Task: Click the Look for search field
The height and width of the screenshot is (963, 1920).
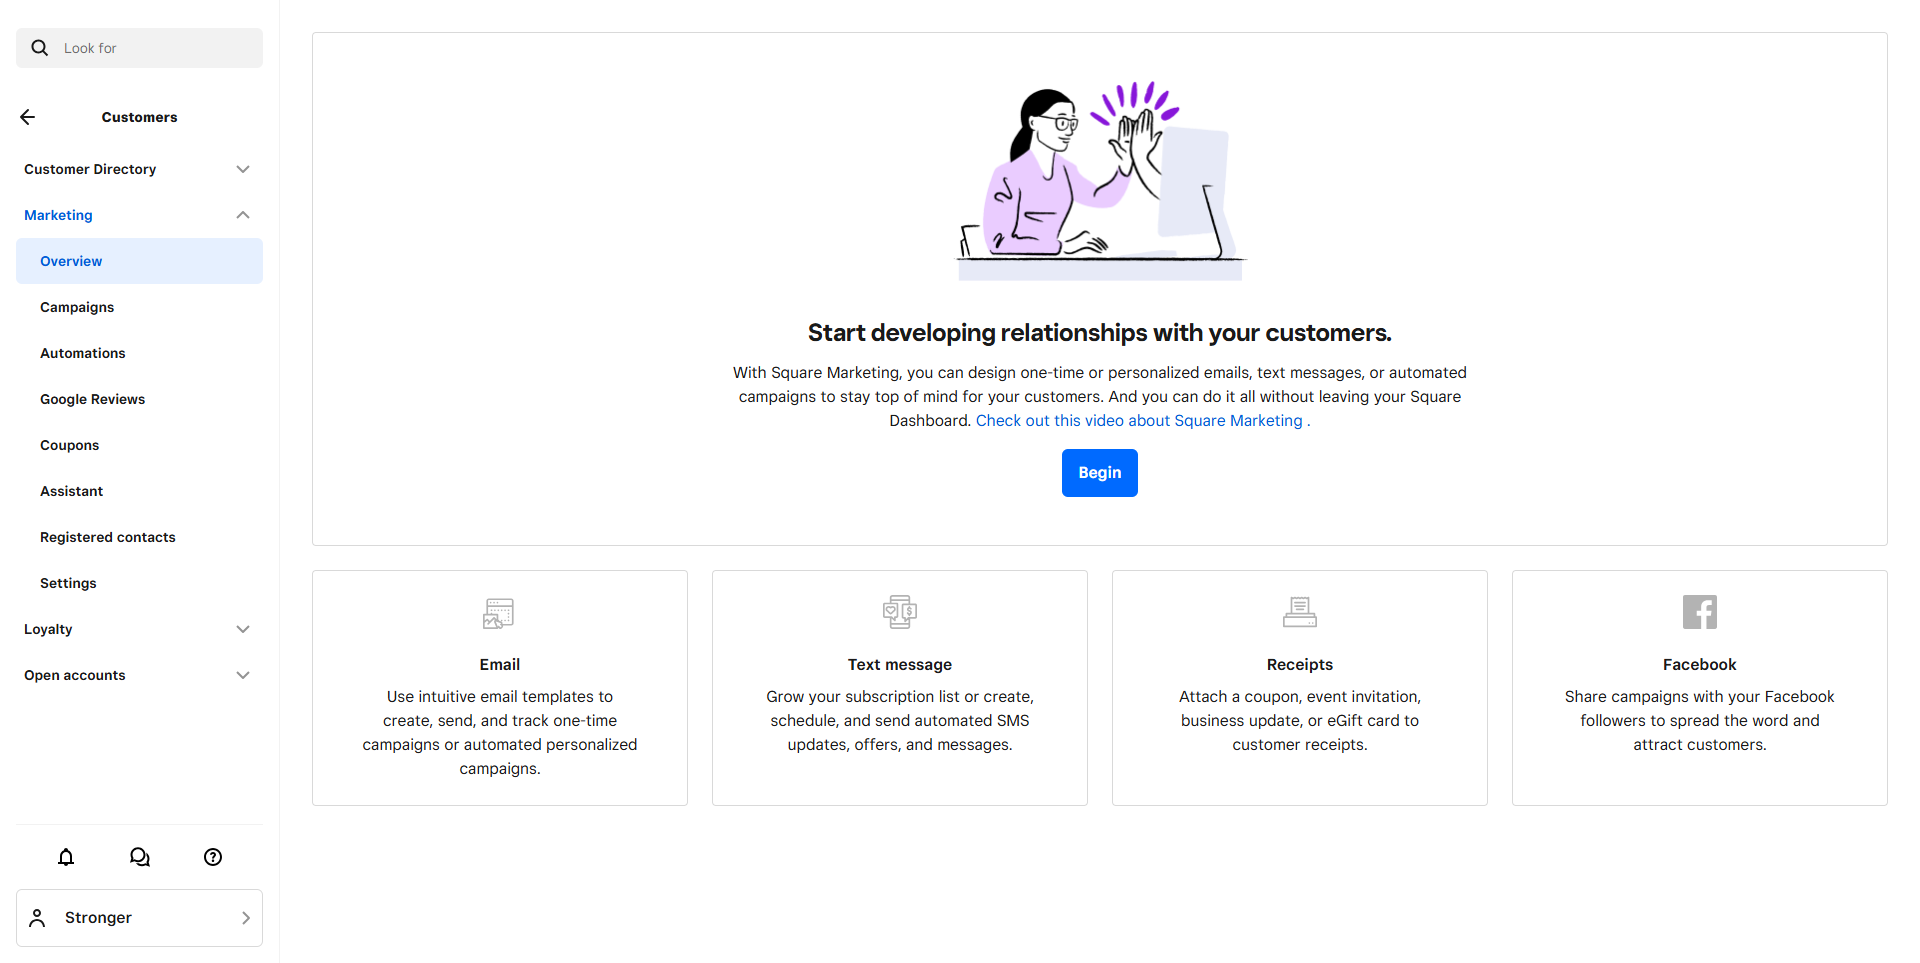Action: (139, 48)
